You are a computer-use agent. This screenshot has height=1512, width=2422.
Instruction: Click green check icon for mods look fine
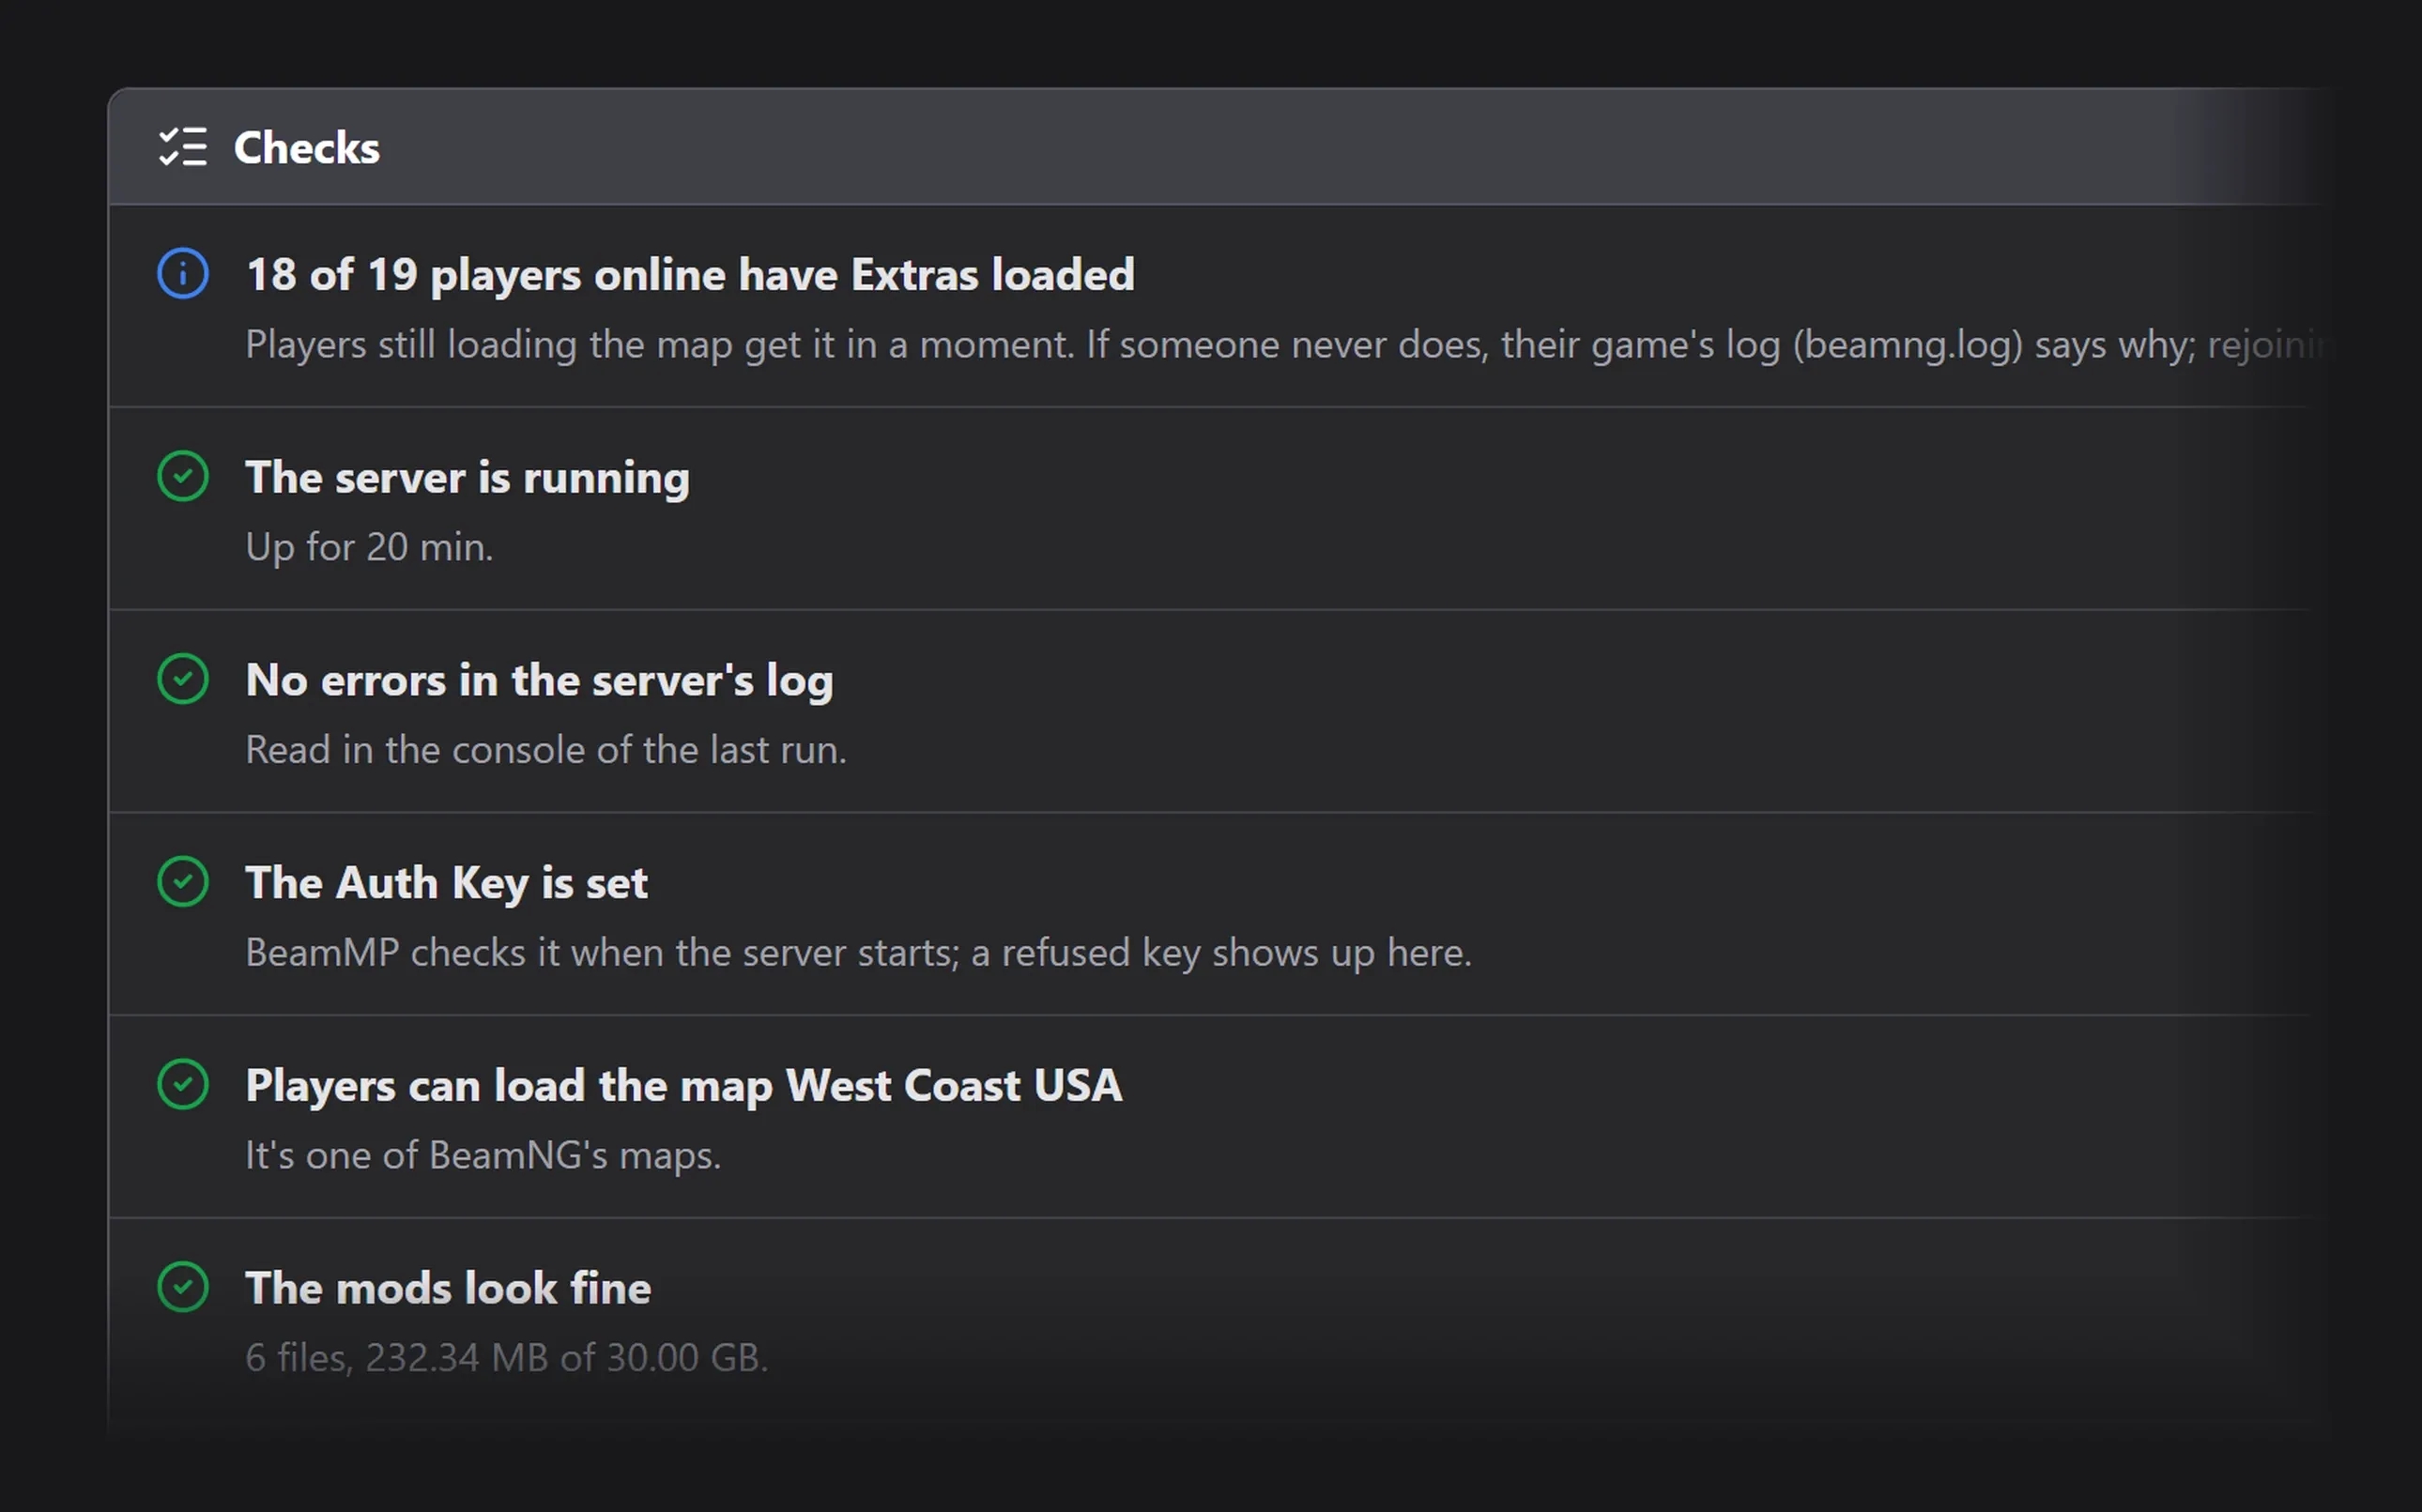click(183, 1287)
